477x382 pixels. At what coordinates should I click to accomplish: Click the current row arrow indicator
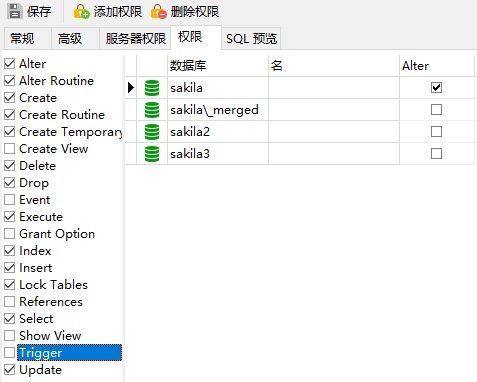[x=131, y=88]
